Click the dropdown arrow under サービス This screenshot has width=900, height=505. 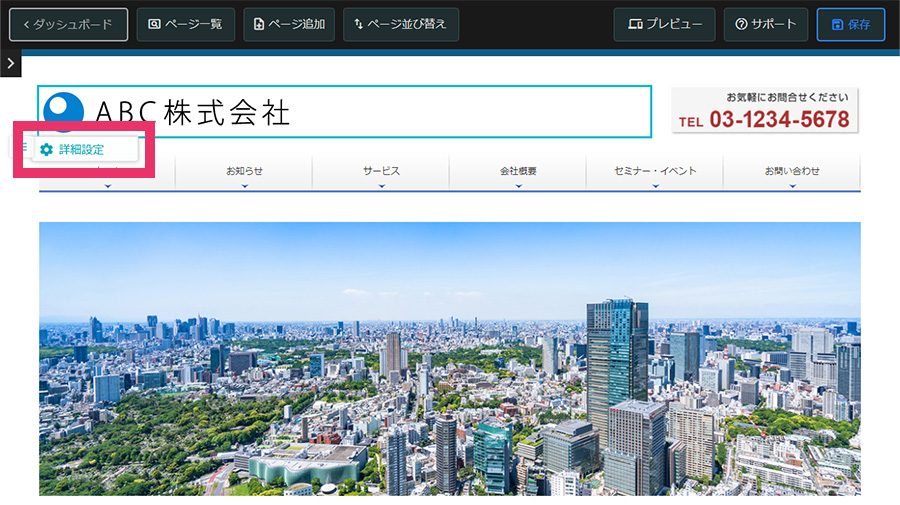click(382, 186)
